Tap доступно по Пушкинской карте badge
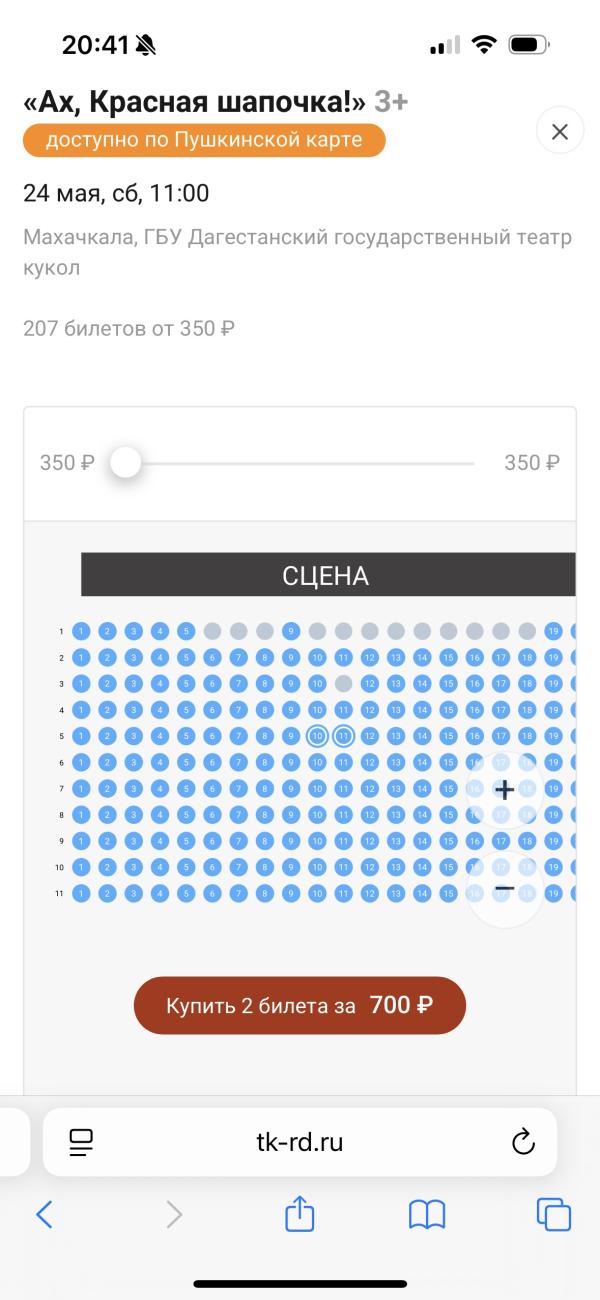 coord(204,140)
